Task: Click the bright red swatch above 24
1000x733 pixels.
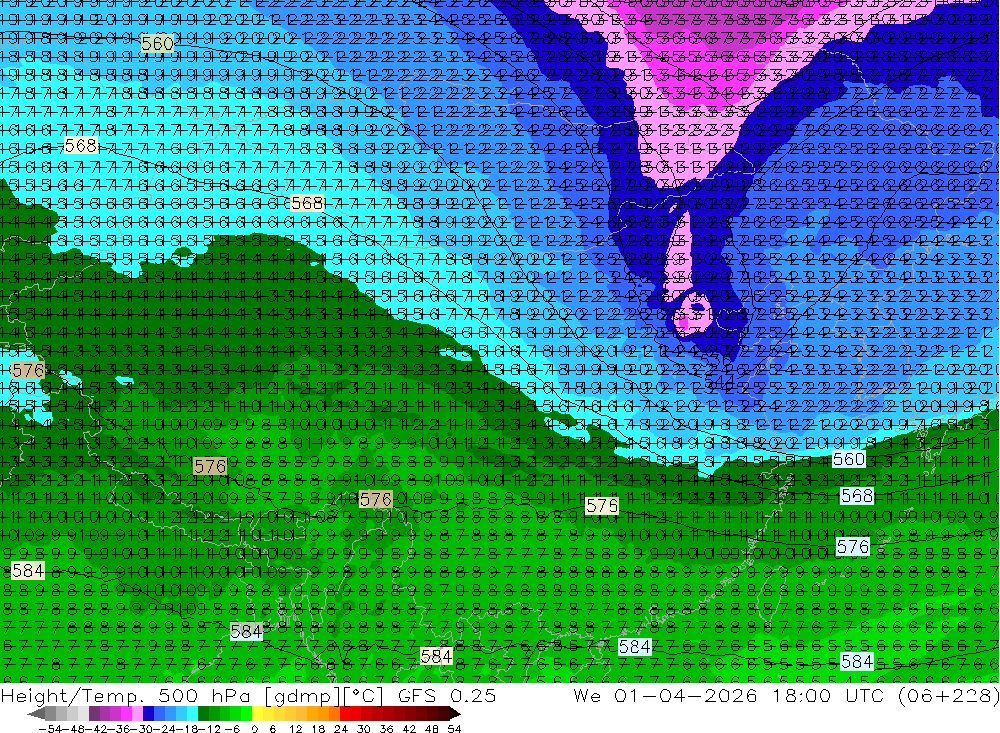Action: point(346,713)
